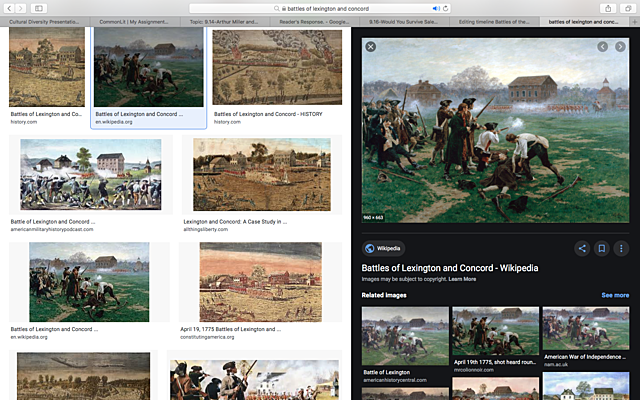Screen dimensions: 640x400
Task: Switch to 'CommonLit | My Assignment' tab
Action: pos(133,22)
